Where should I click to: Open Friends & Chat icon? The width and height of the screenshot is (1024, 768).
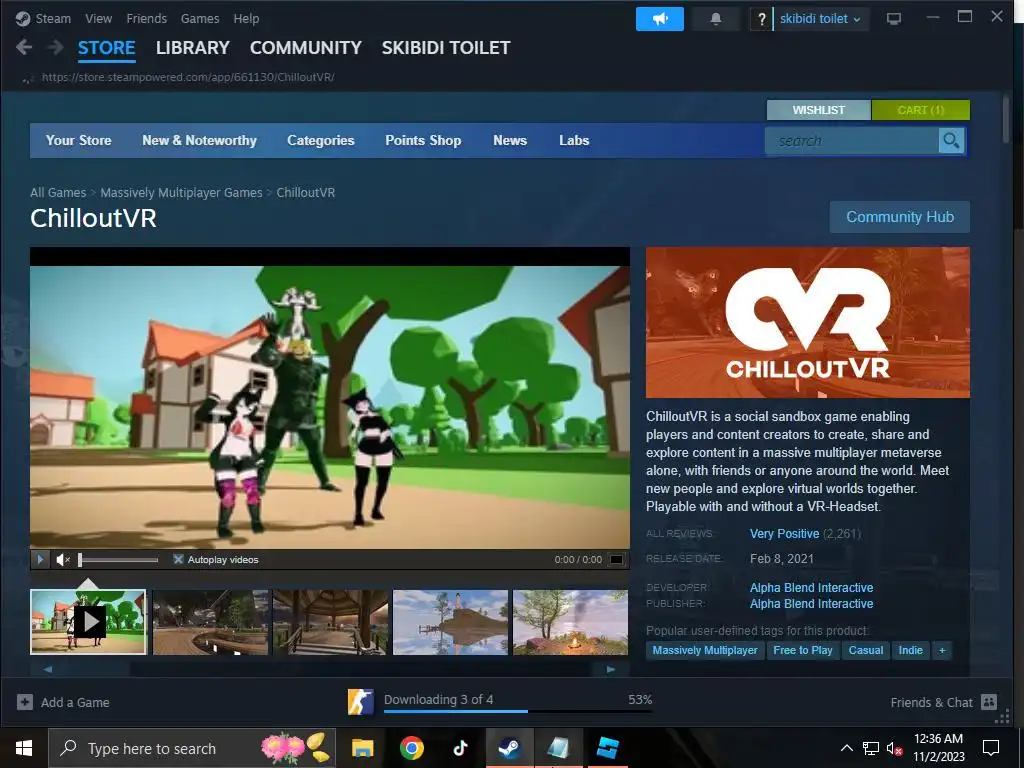pyautogui.click(x=989, y=702)
